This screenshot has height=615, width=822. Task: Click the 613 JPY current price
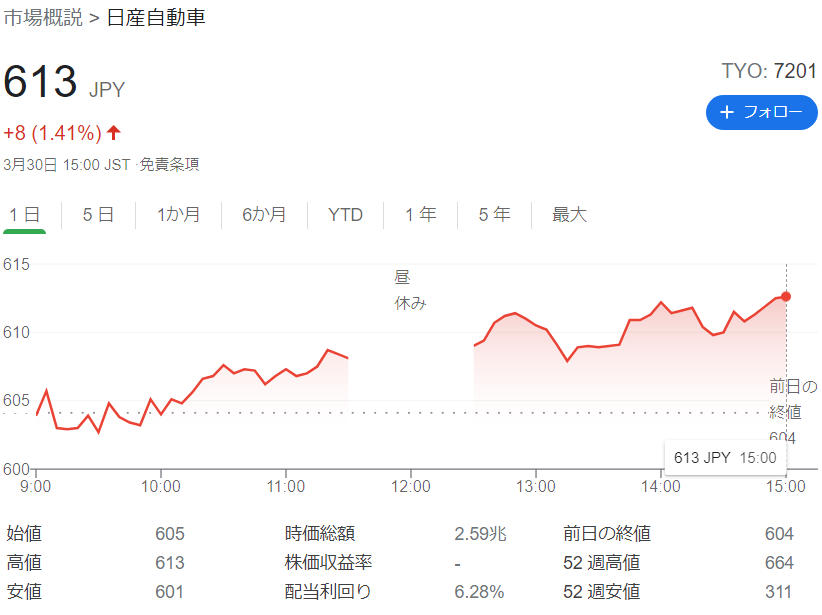pos(64,82)
